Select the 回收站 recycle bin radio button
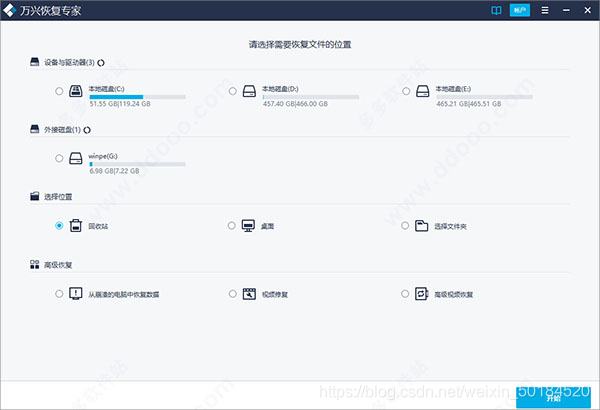The height and width of the screenshot is (410, 600). point(59,225)
